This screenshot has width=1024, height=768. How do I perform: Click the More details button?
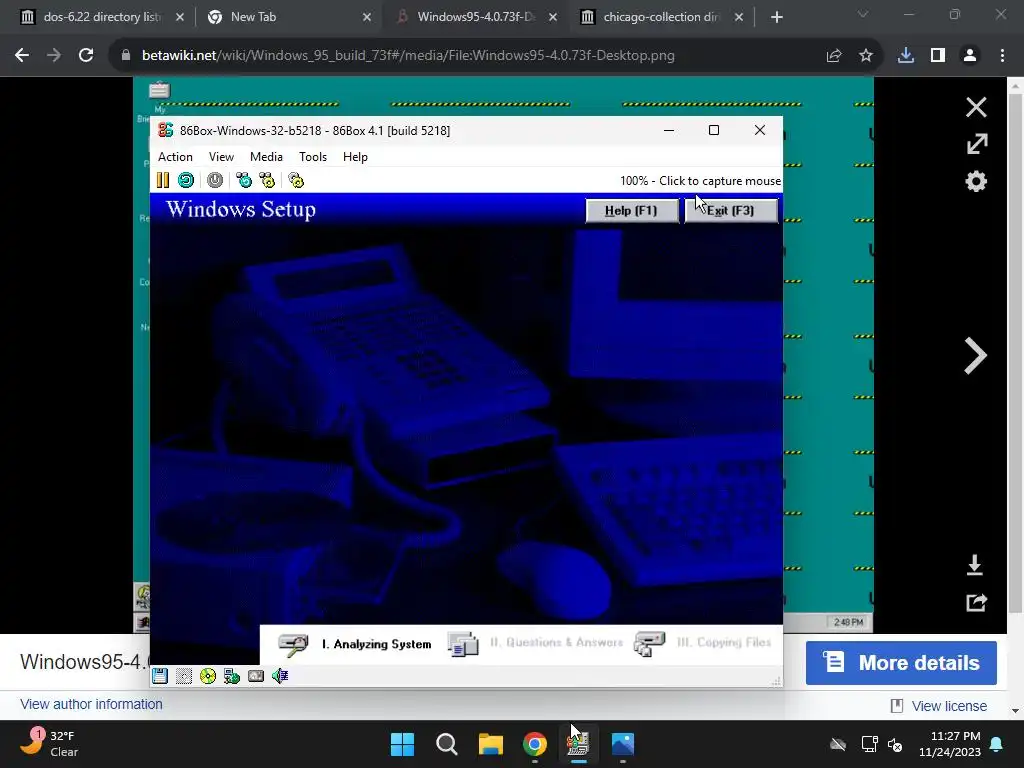pos(901,663)
